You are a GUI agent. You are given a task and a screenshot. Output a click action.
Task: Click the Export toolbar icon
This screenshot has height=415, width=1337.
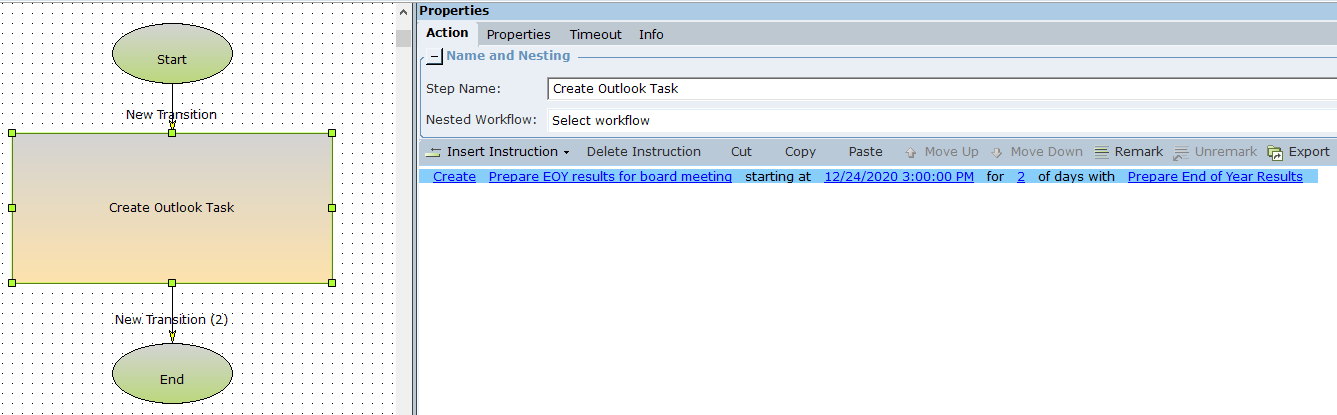(x=1275, y=153)
